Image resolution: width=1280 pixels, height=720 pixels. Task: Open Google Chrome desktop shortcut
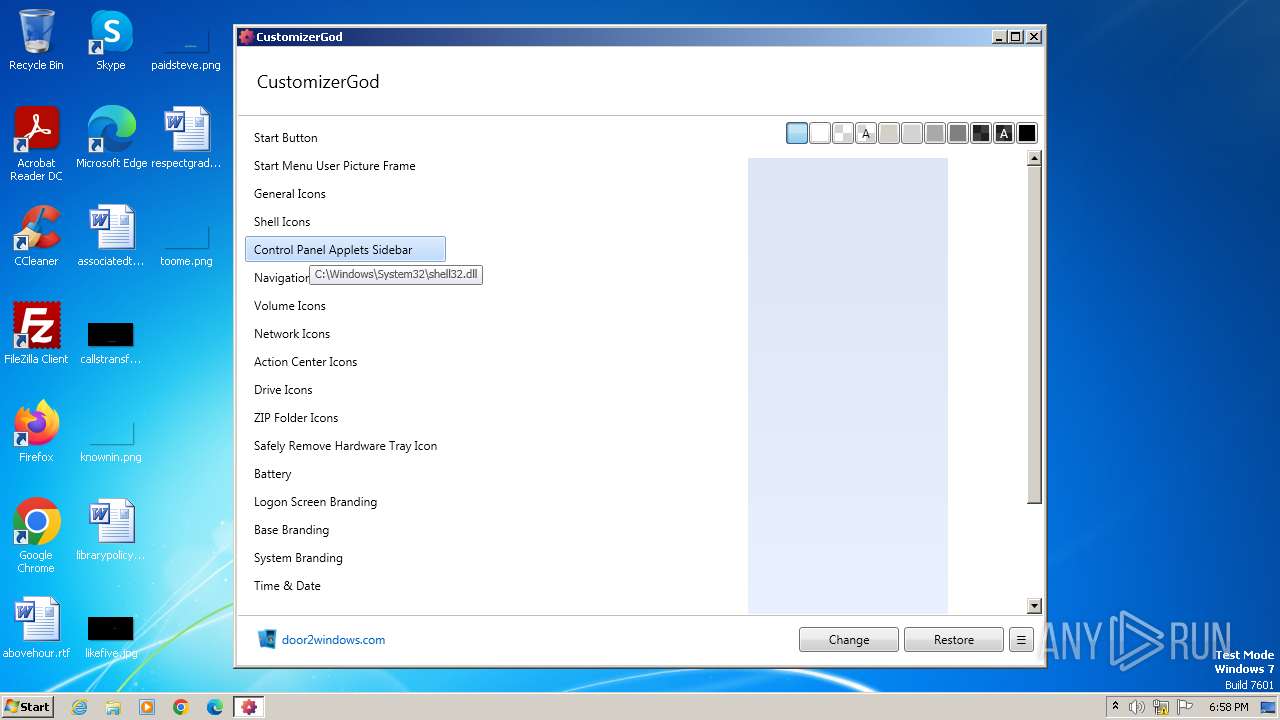36,535
